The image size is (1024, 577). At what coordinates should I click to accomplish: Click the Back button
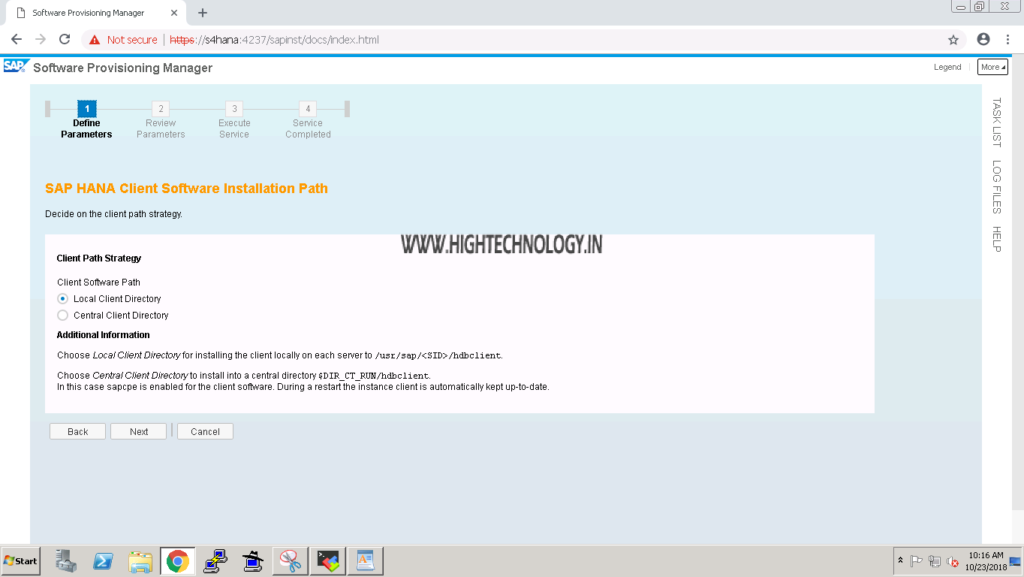78,431
